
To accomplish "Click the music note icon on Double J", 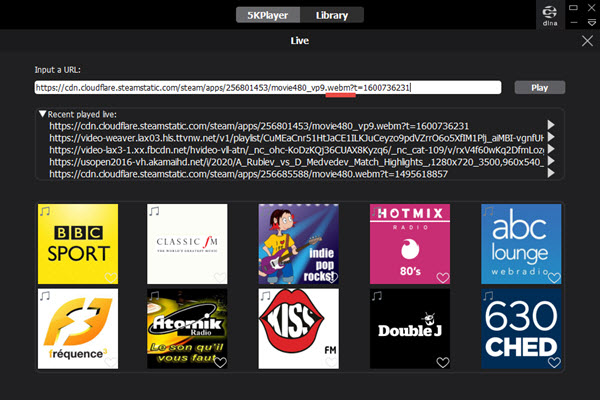I will (377, 296).
